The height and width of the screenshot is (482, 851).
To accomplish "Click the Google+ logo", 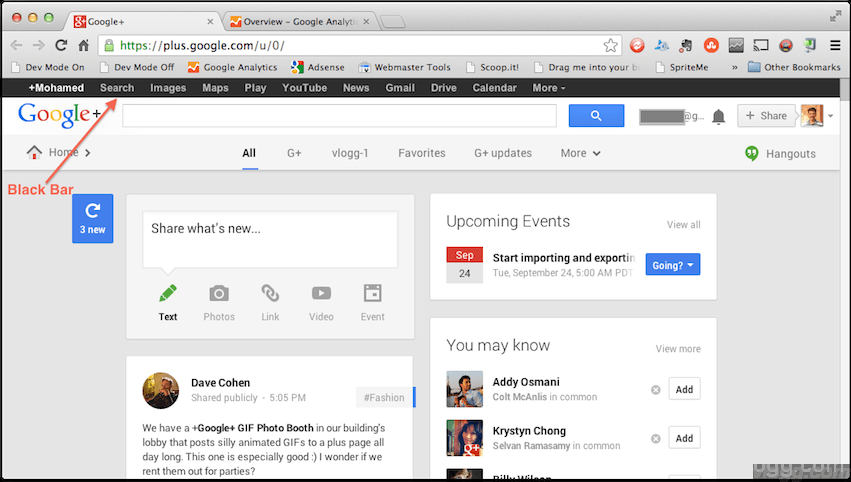I will coord(59,115).
